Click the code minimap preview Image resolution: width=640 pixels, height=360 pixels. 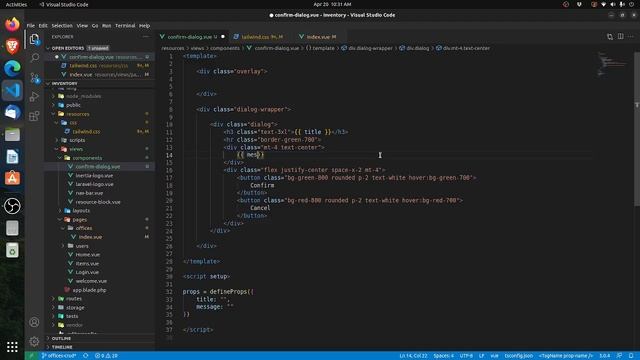[x=612, y=64]
